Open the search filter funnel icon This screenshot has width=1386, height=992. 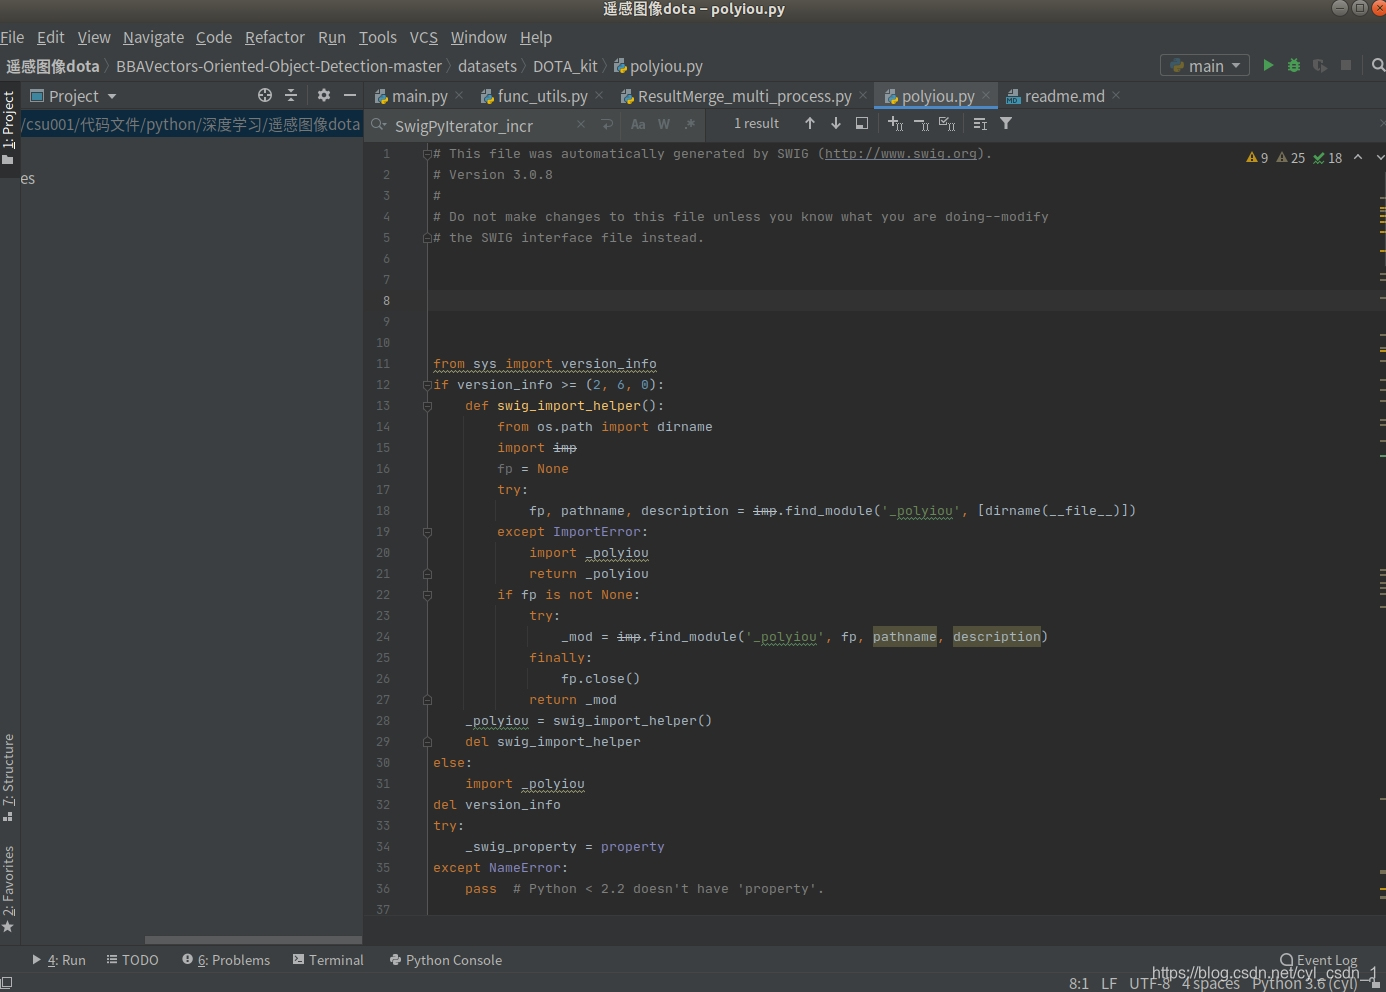1006,123
